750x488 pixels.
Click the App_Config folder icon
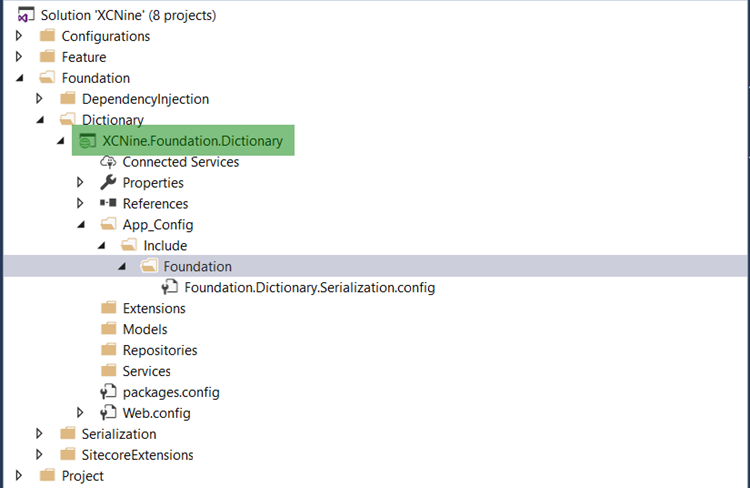point(109,224)
